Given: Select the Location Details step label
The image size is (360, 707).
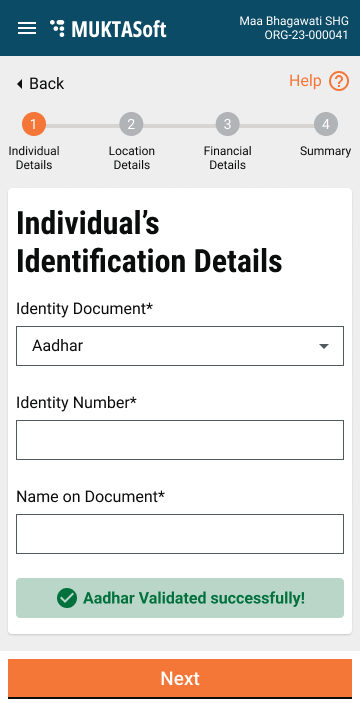Looking at the screenshot, I should pyautogui.click(x=132, y=158).
